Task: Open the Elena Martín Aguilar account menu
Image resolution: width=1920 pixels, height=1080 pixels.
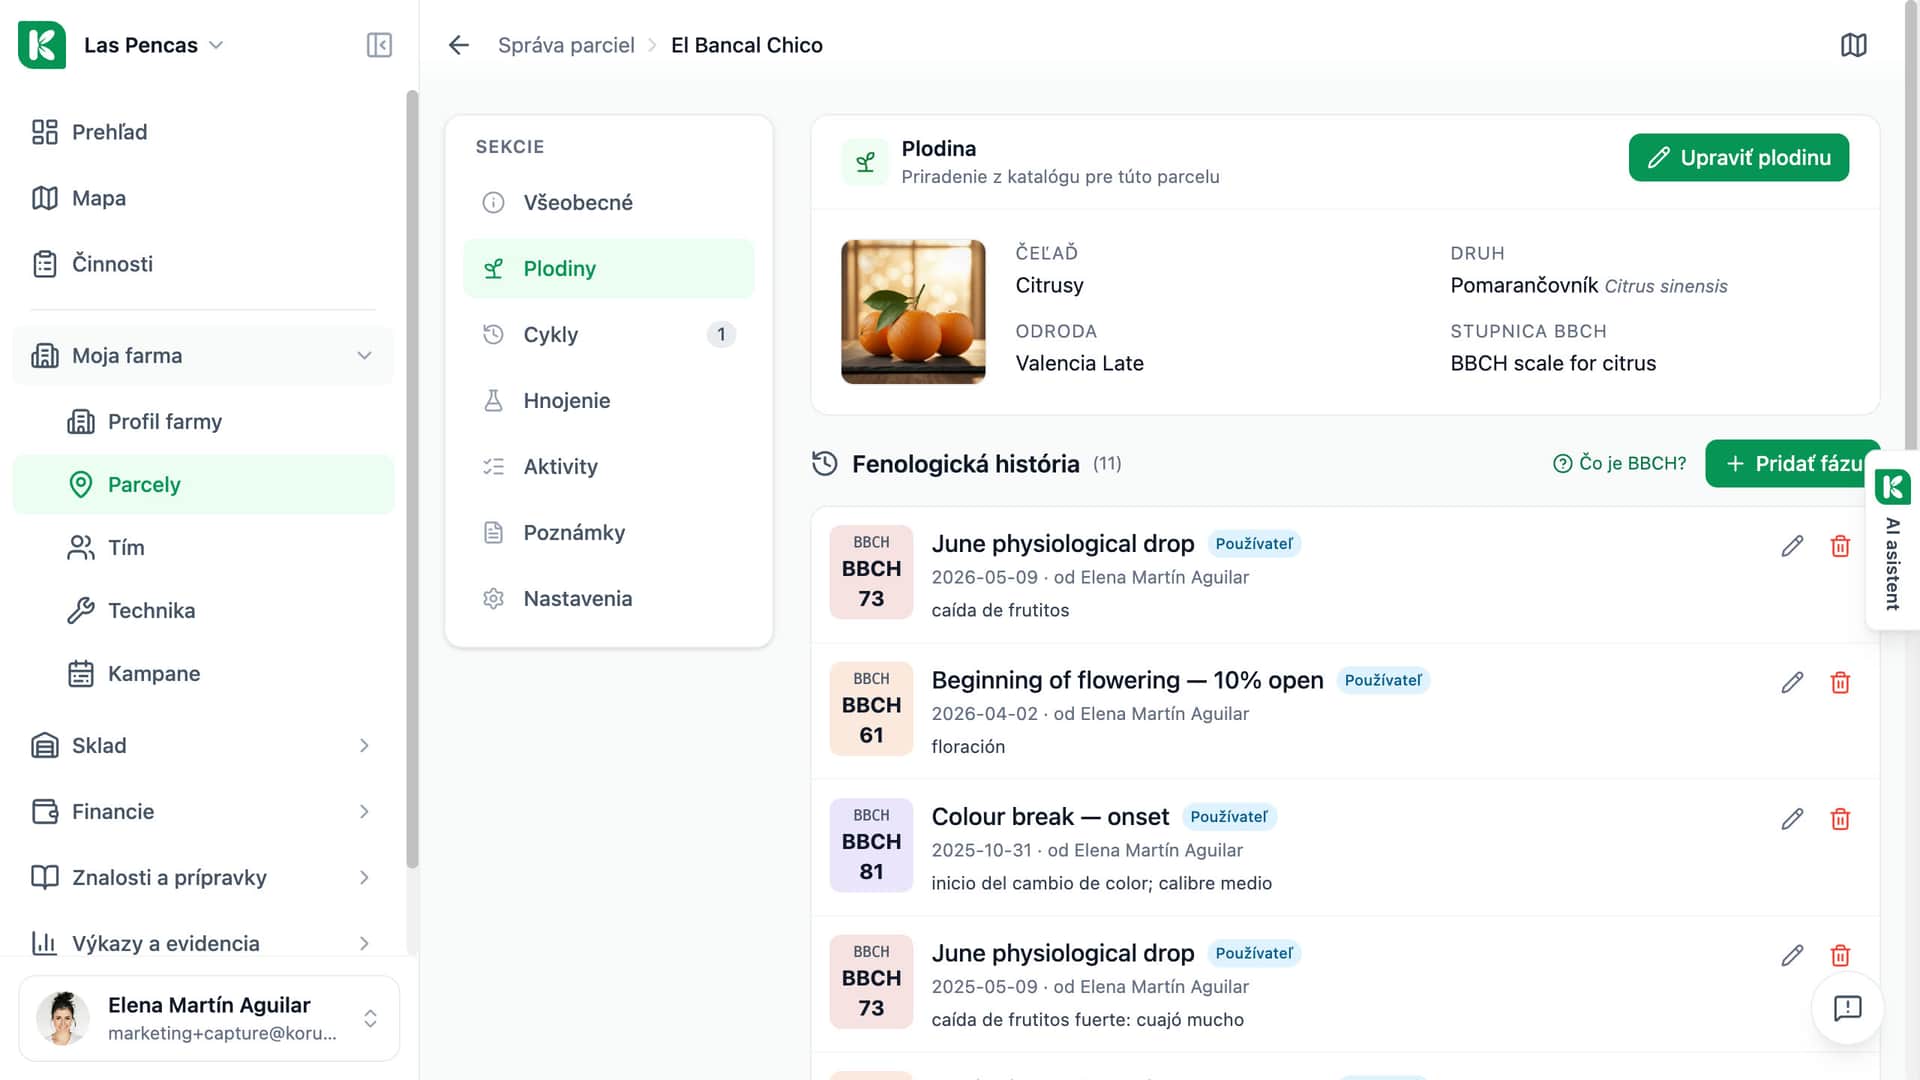Action: [209, 1018]
